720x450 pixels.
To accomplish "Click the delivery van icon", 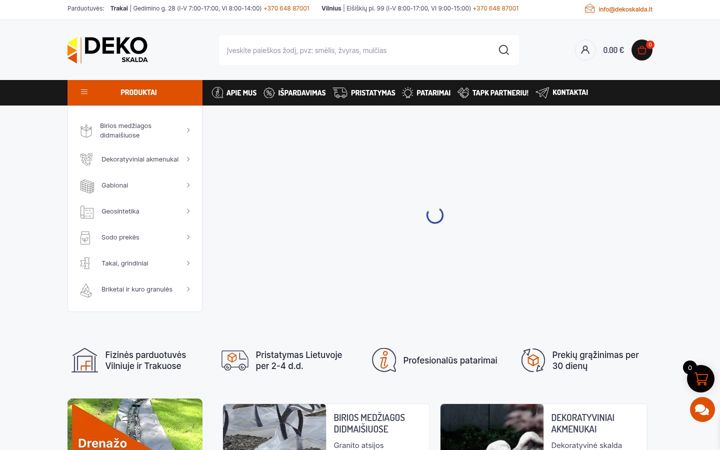I will tap(235, 360).
